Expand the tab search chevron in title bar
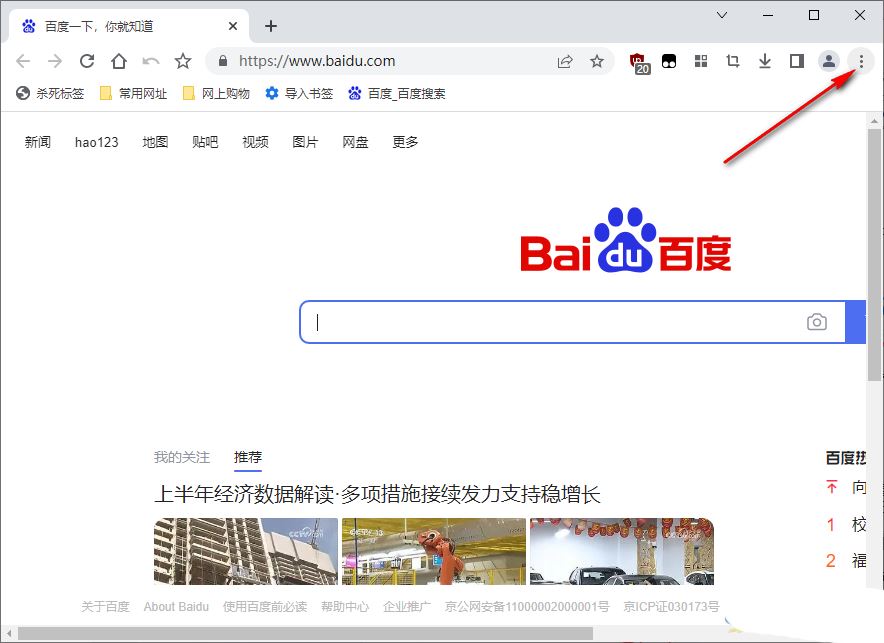The height and width of the screenshot is (643, 884). (x=723, y=15)
